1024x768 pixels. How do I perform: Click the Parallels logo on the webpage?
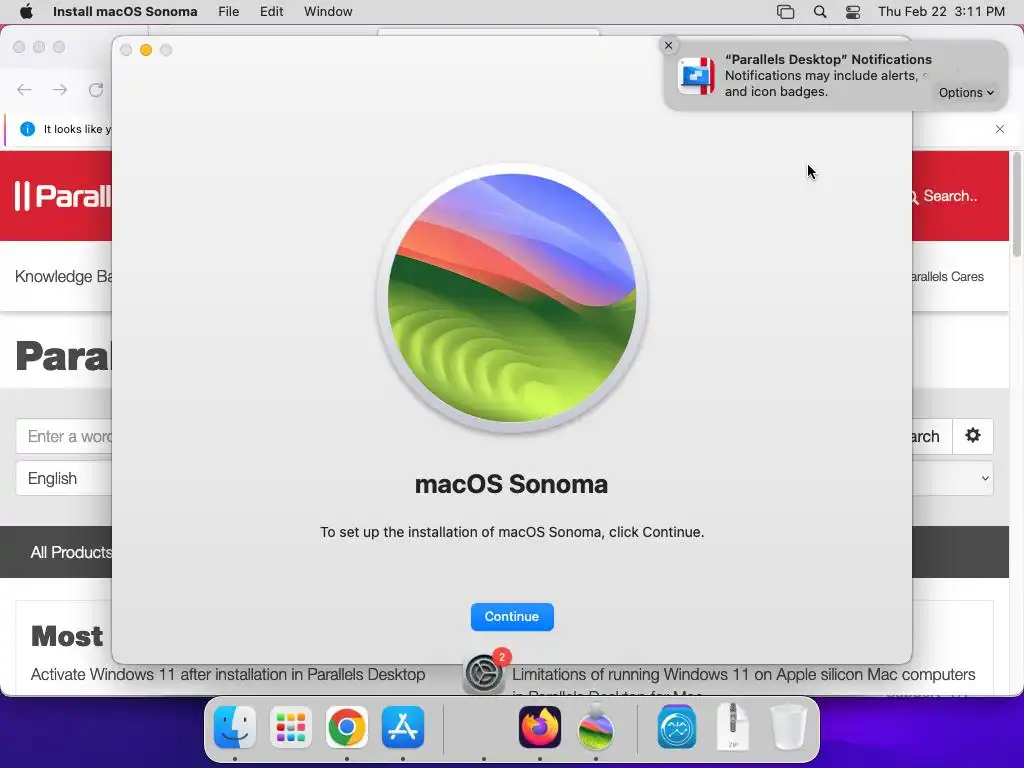pyautogui.click(x=63, y=196)
